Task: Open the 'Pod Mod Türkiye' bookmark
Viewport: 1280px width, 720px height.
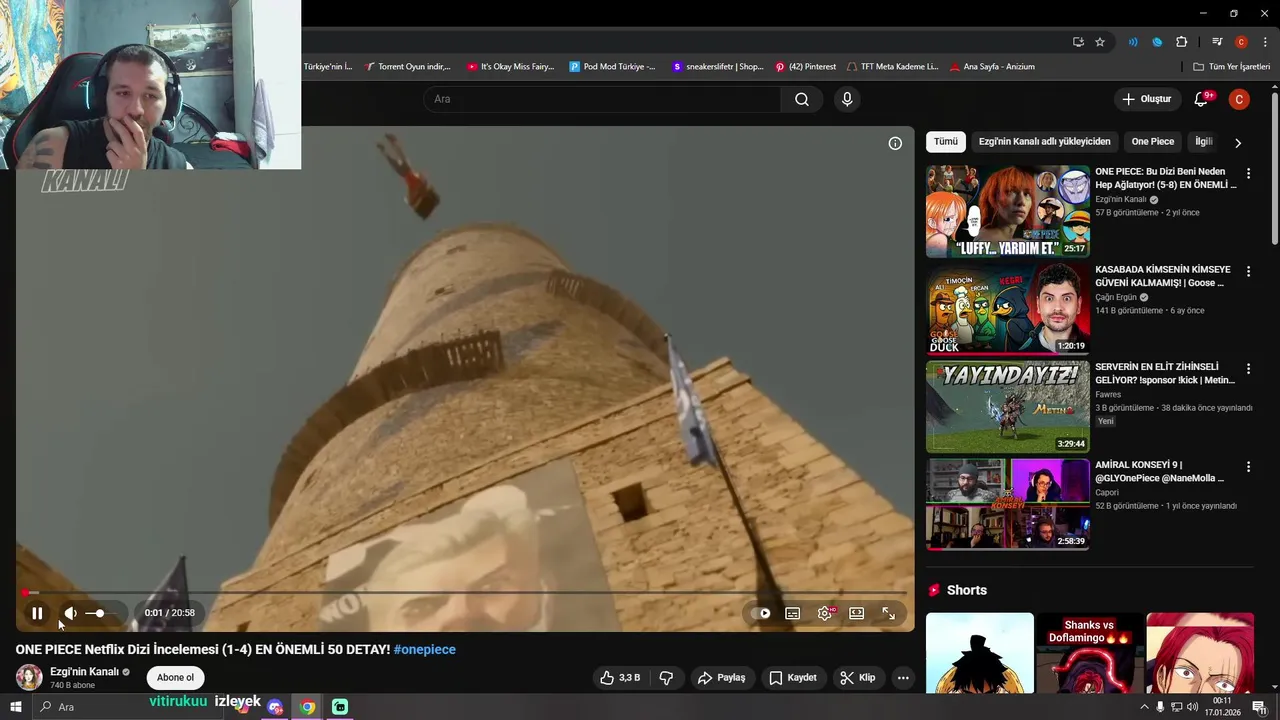Action: (x=612, y=67)
